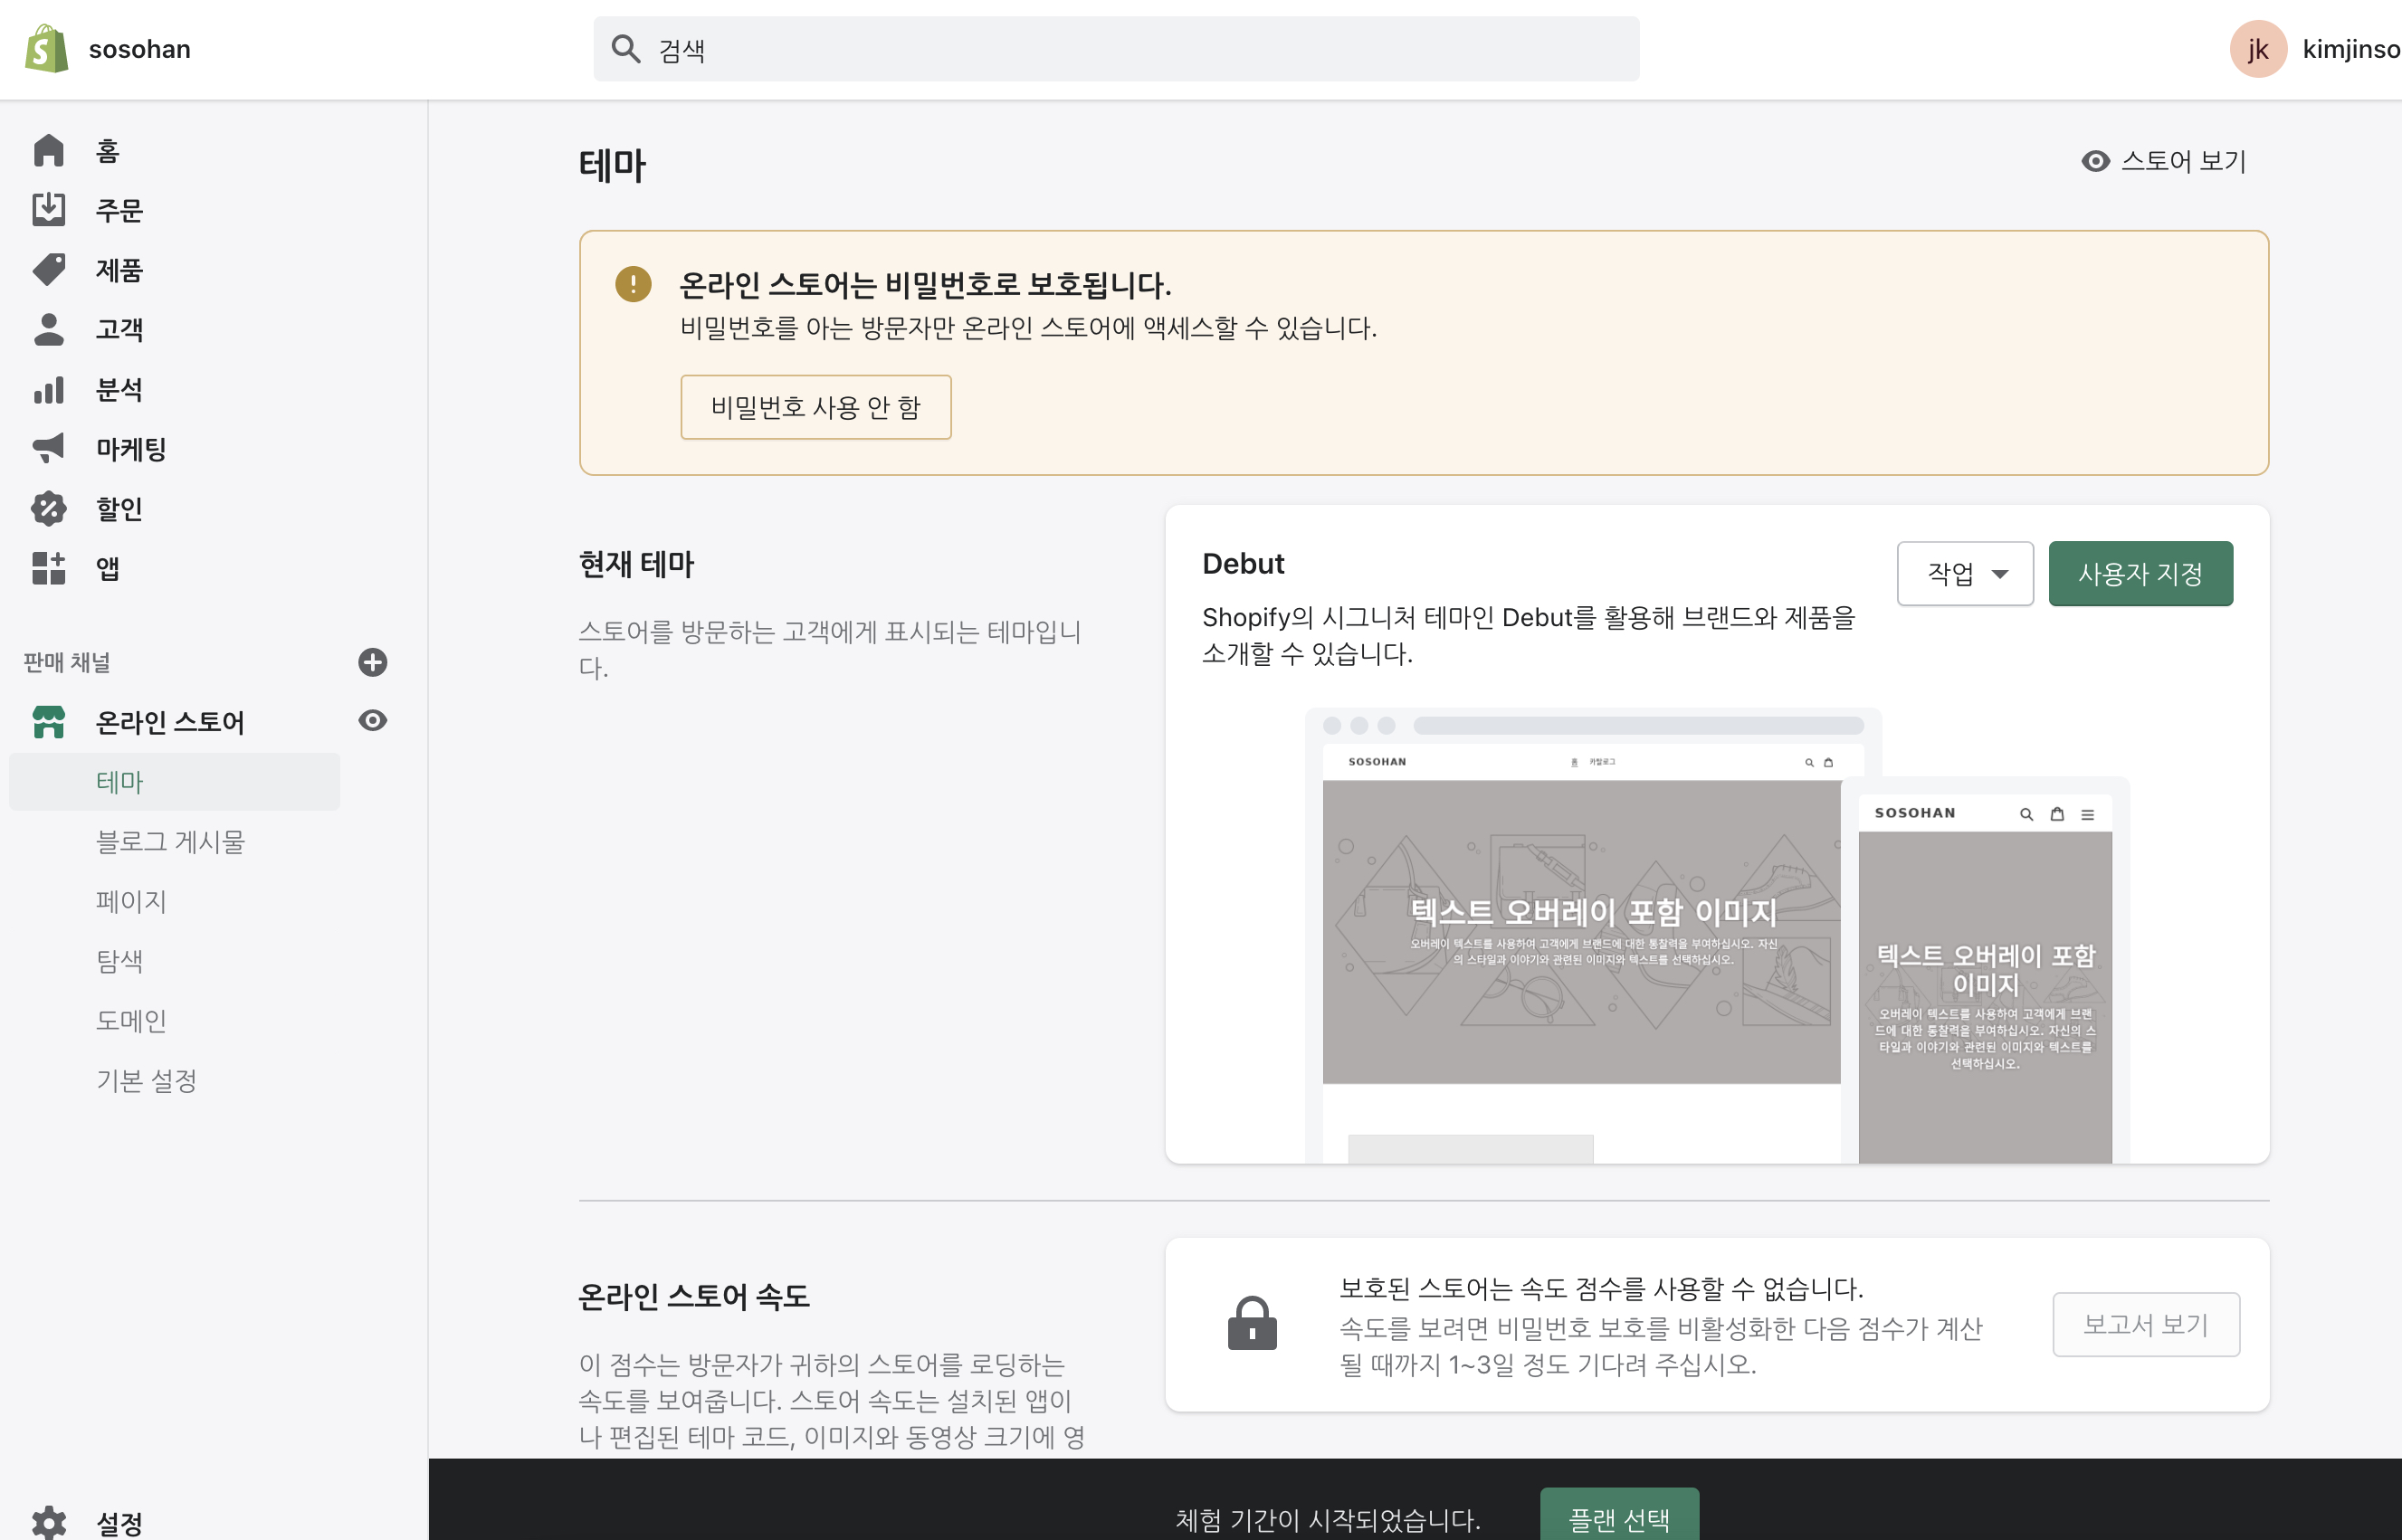The image size is (2402, 1540).
Task: Click 비밀번호 사용 안 함 button
Action: pyautogui.click(x=815, y=407)
